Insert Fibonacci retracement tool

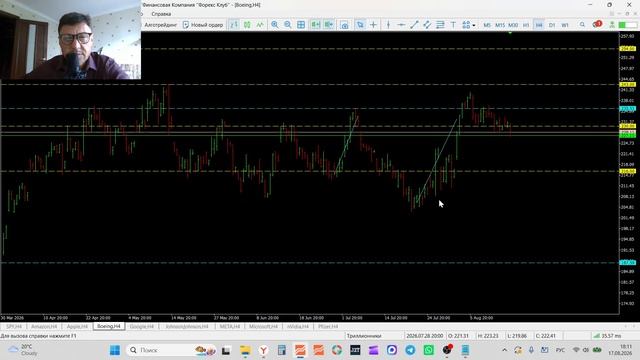[x=440, y=25]
